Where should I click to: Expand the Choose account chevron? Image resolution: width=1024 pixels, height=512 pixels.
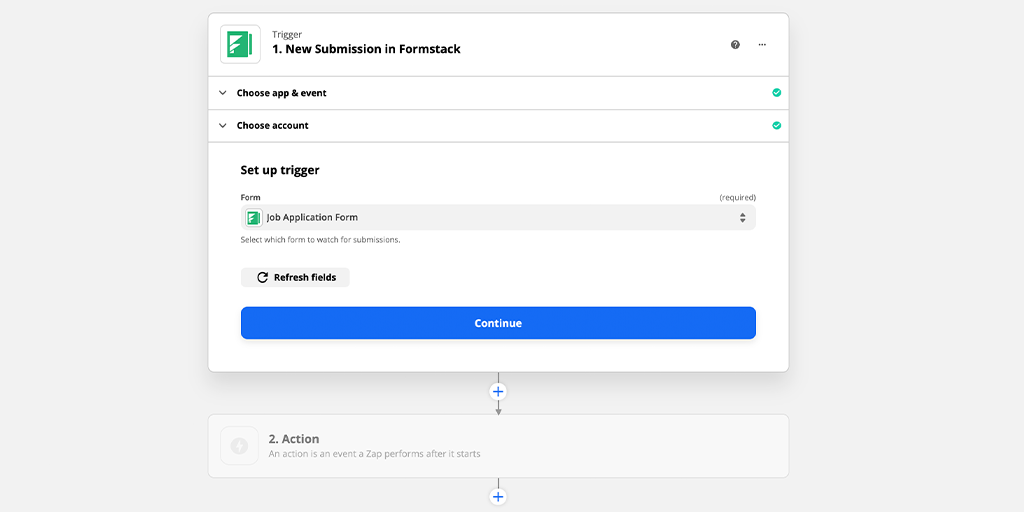pyautogui.click(x=223, y=126)
